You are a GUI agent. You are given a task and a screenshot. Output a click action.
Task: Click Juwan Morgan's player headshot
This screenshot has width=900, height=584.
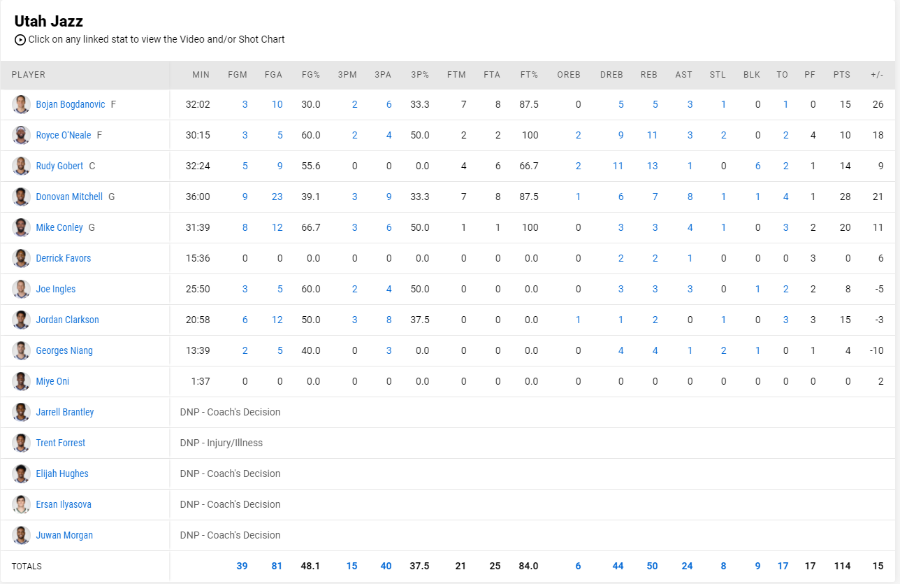click(21, 535)
